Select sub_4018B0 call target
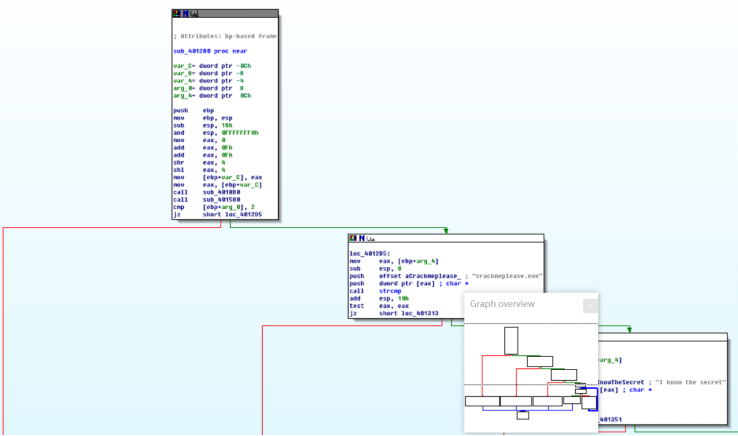738x436 pixels. pyautogui.click(x=219, y=191)
